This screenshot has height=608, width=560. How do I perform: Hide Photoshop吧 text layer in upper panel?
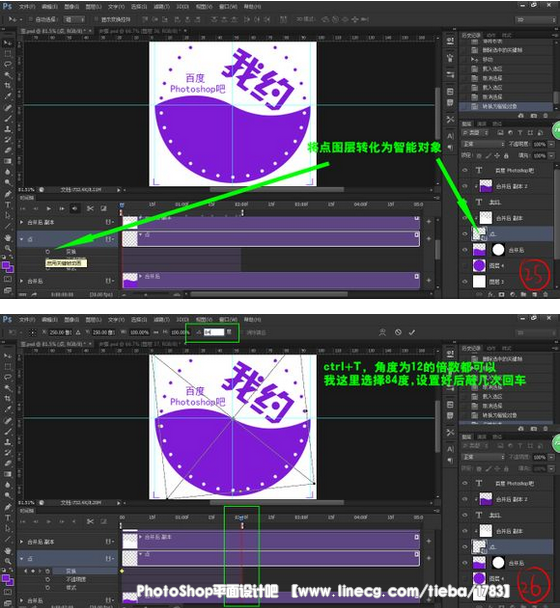click(x=465, y=170)
